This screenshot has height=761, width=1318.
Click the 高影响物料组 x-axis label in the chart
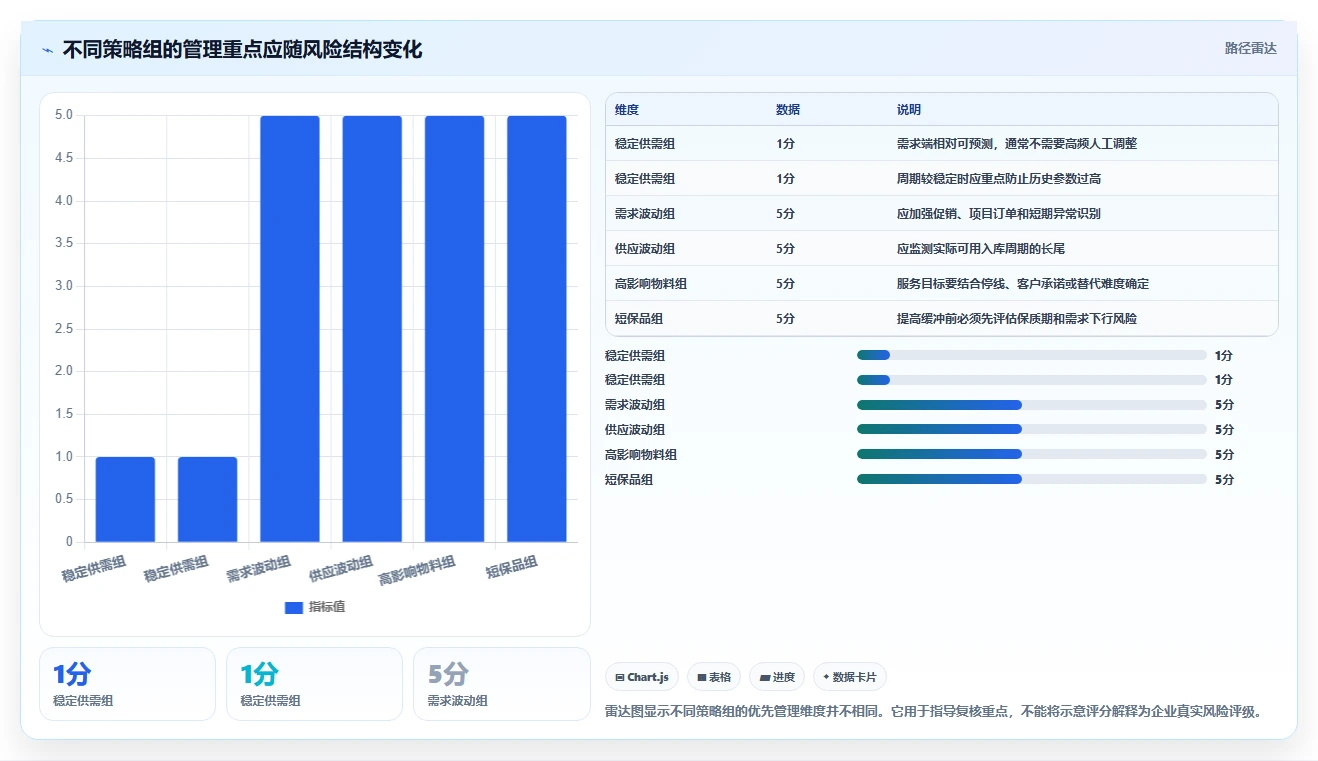(417, 571)
